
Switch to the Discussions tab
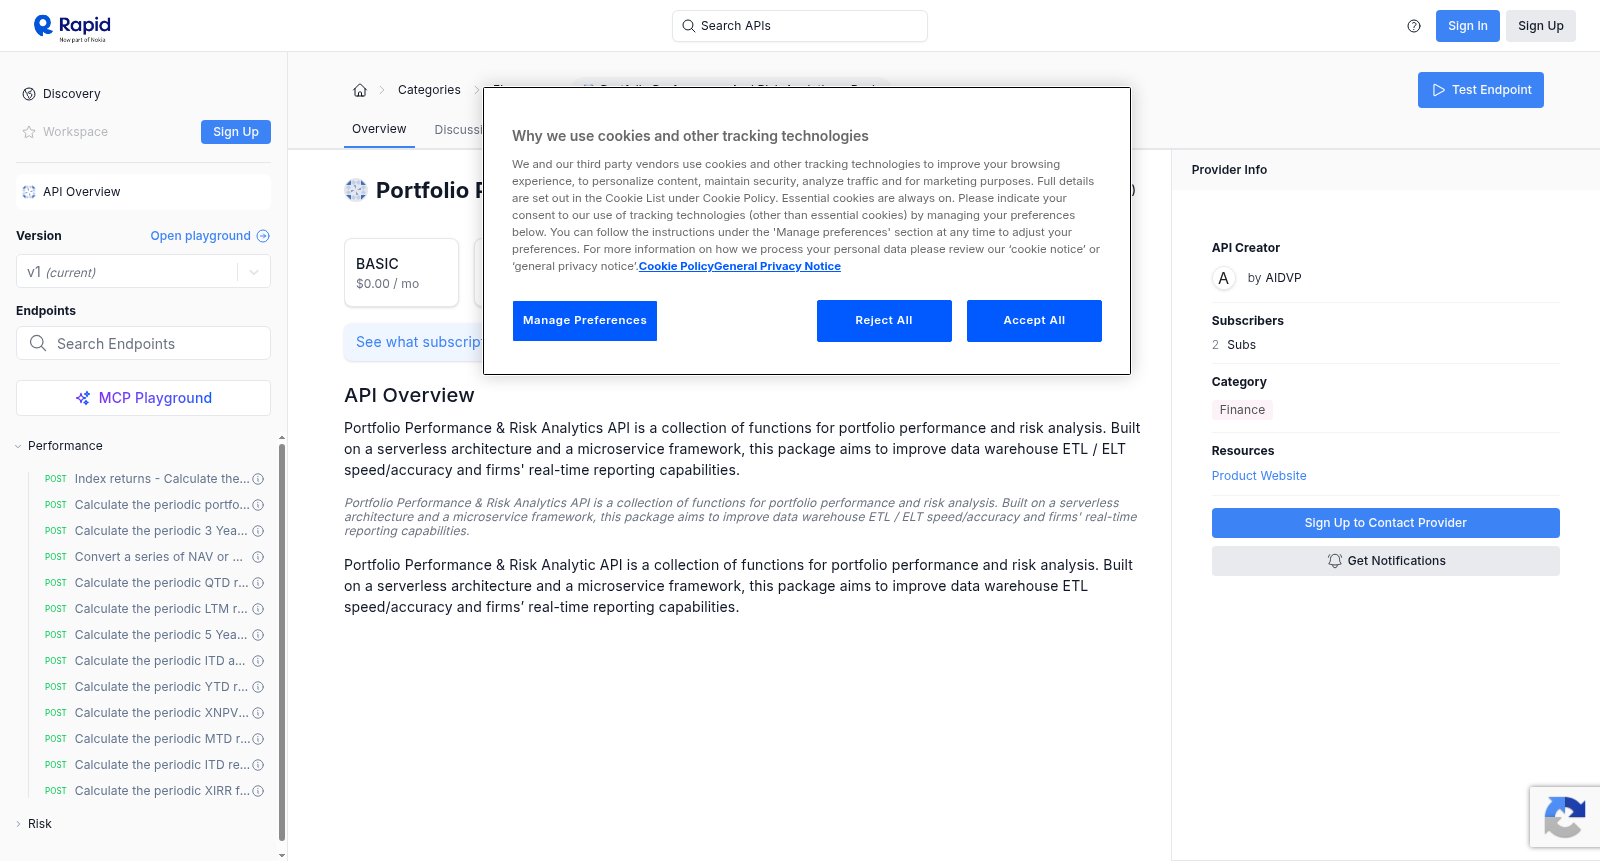pos(458,130)
